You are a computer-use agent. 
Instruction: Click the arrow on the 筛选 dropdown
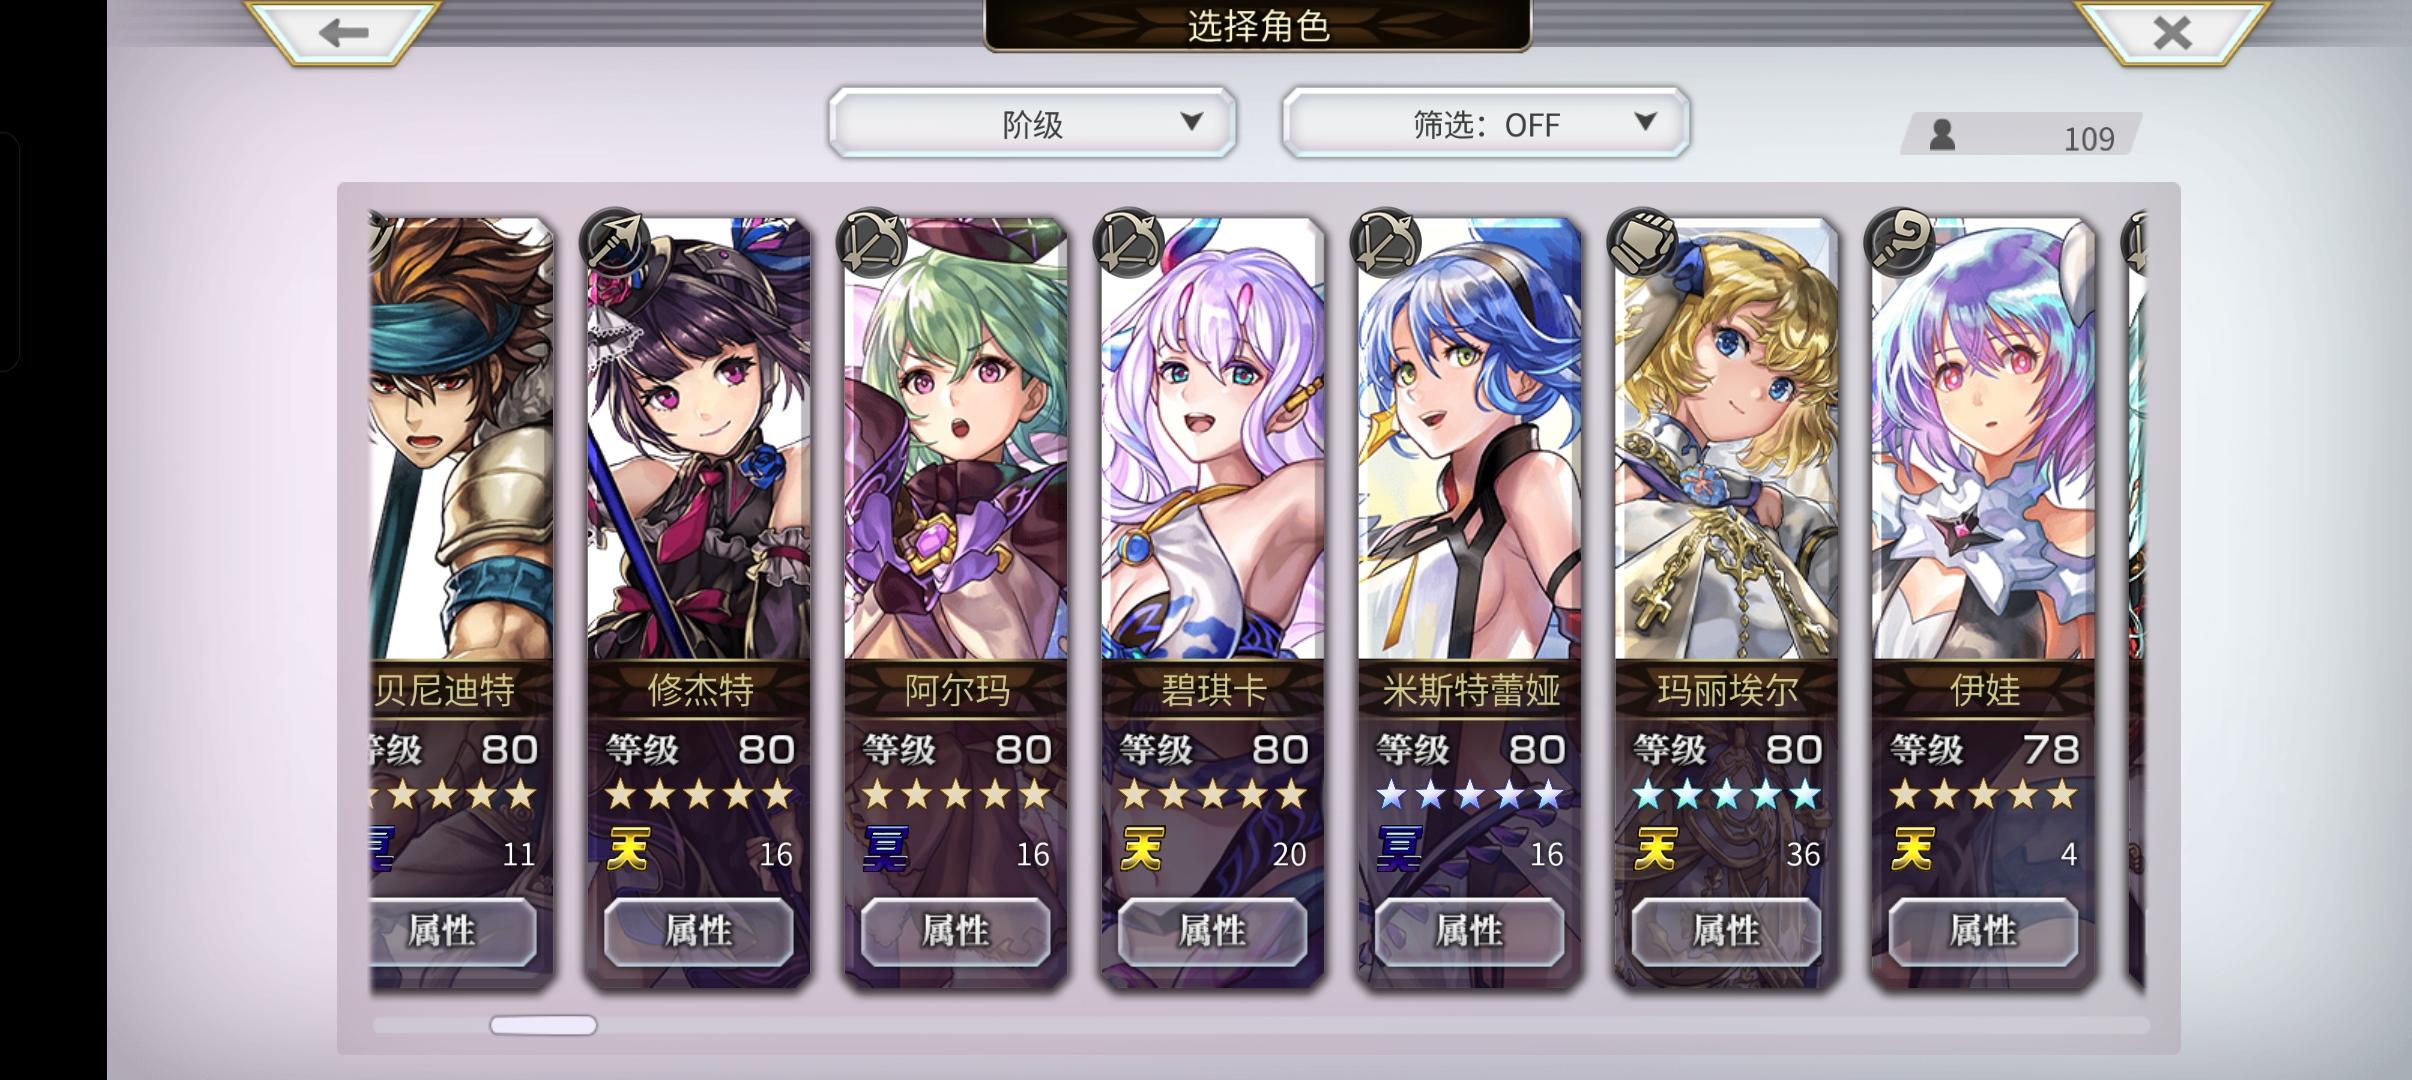1645,121
